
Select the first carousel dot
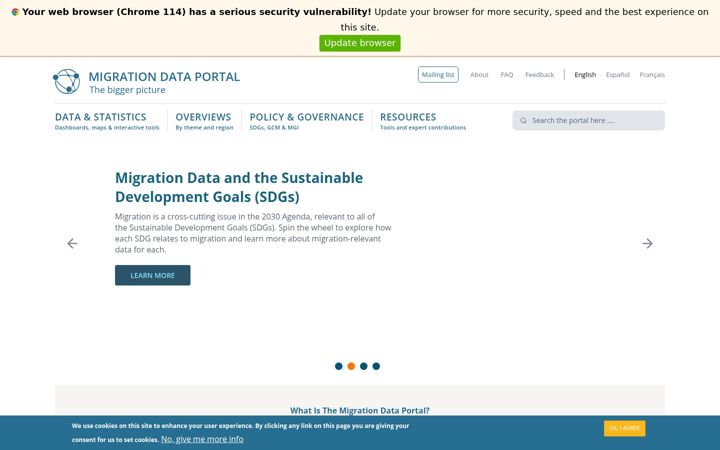coord(338,366)
